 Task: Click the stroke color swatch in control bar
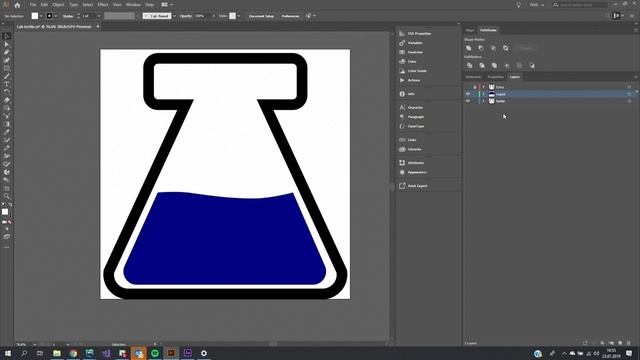click(49, 16)
